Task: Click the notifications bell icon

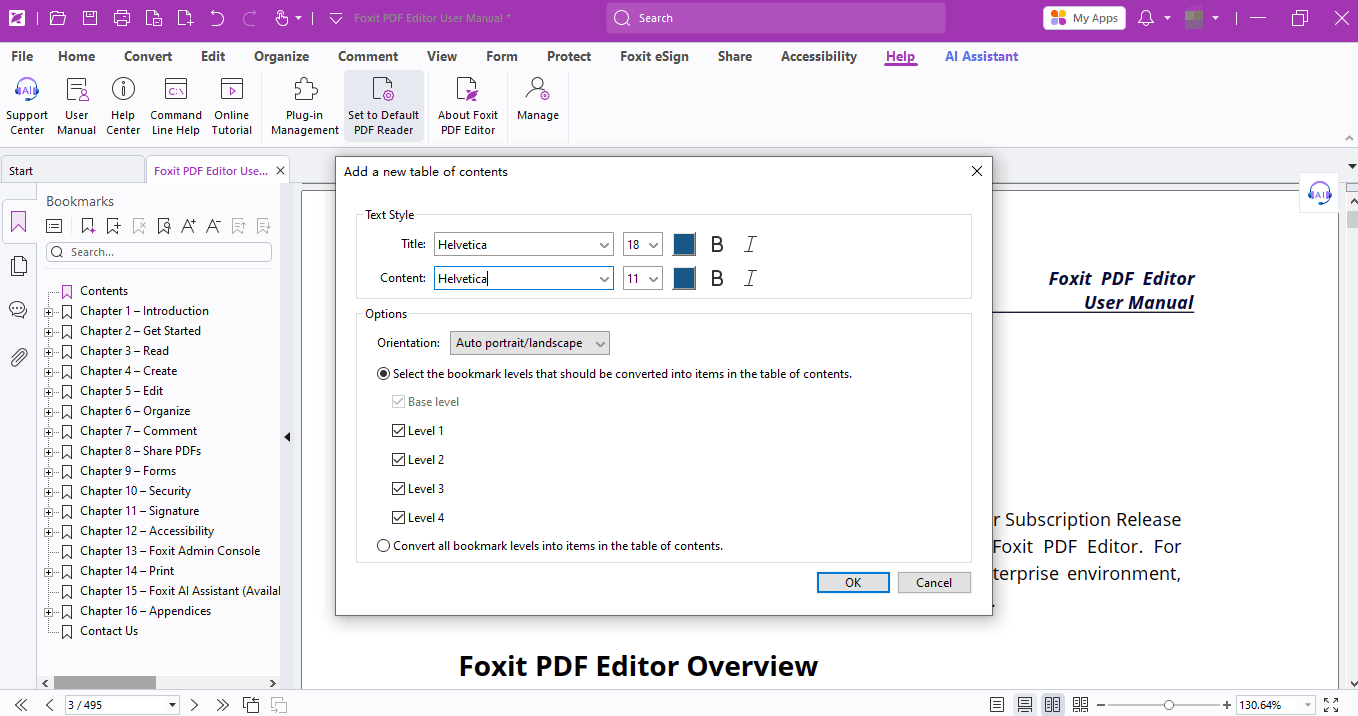Action: 1146,18
